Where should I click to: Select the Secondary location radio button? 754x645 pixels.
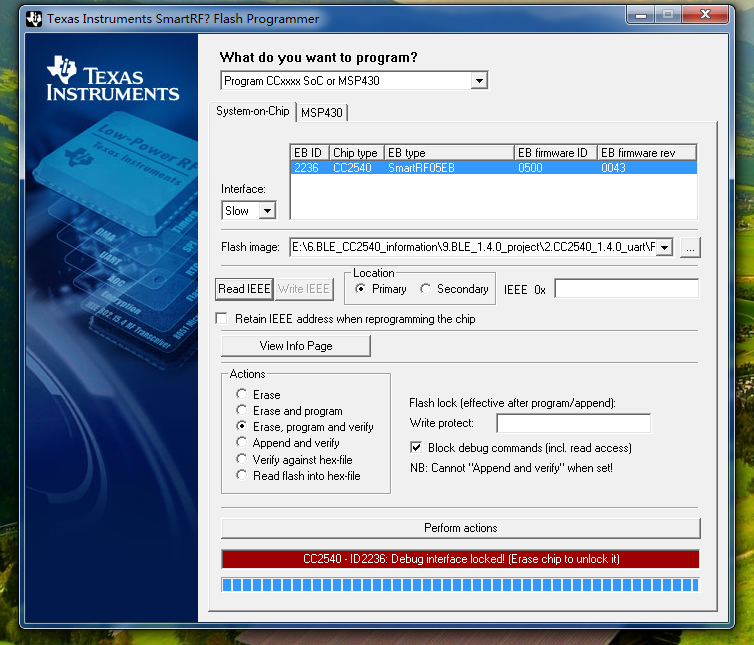[425, 289]
